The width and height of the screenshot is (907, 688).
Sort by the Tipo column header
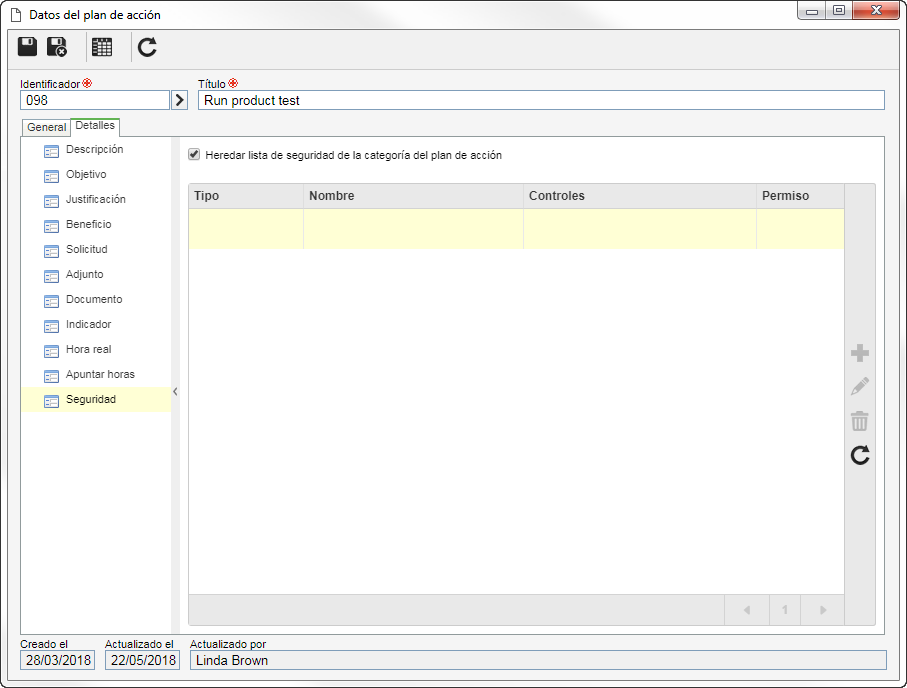point(246,196)
